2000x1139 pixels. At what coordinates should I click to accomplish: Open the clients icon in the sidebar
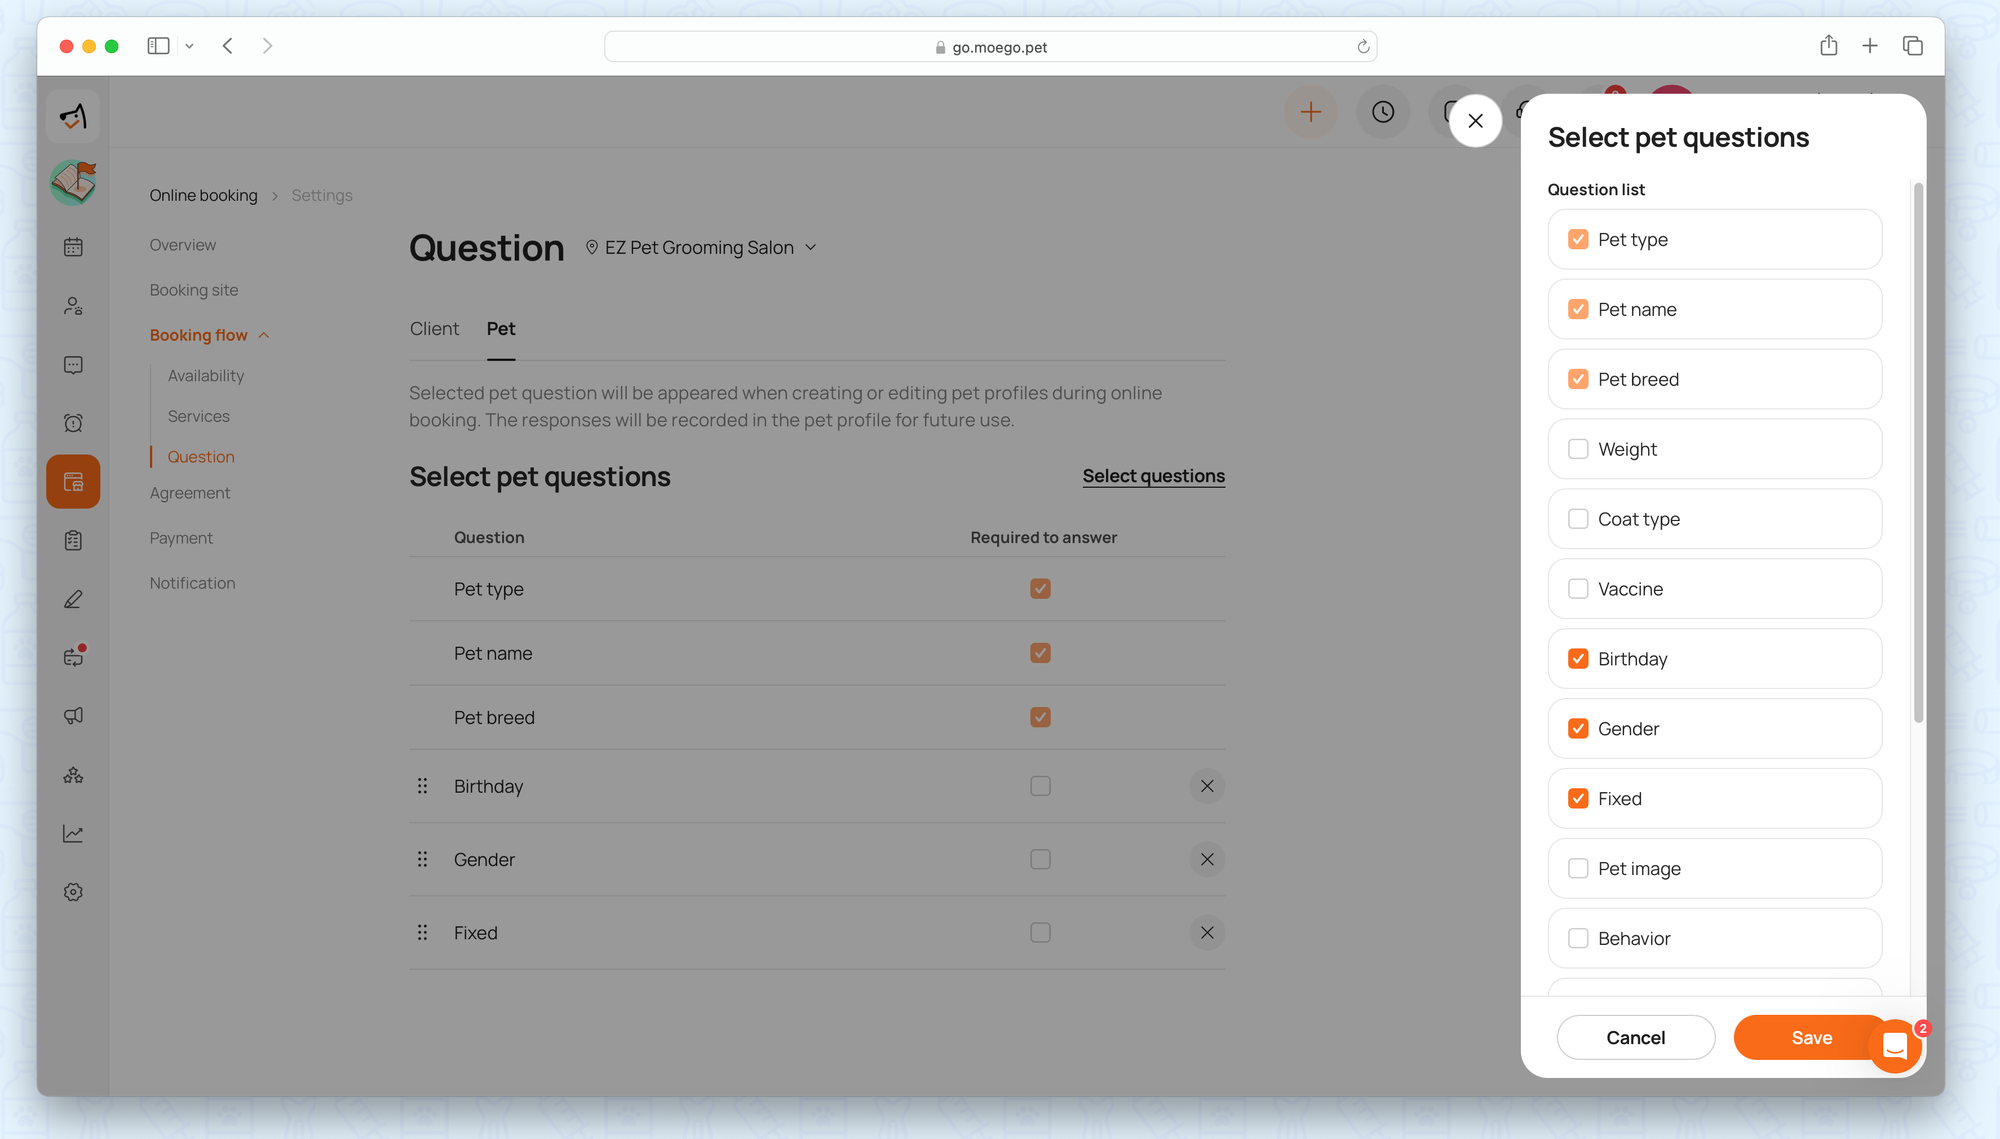(x=73, y=306)
